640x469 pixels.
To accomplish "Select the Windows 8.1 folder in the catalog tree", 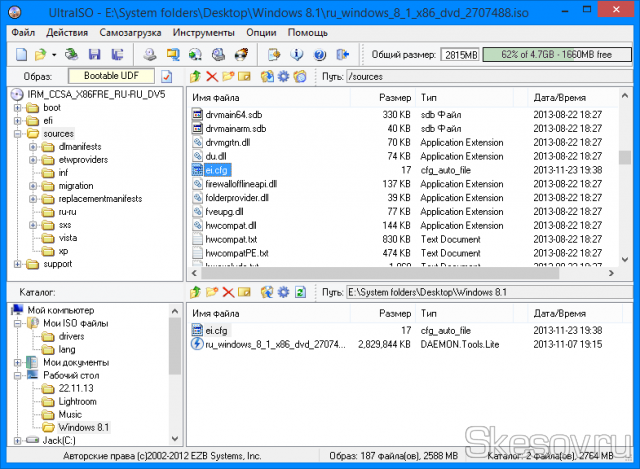I will [x=83, y=427].
